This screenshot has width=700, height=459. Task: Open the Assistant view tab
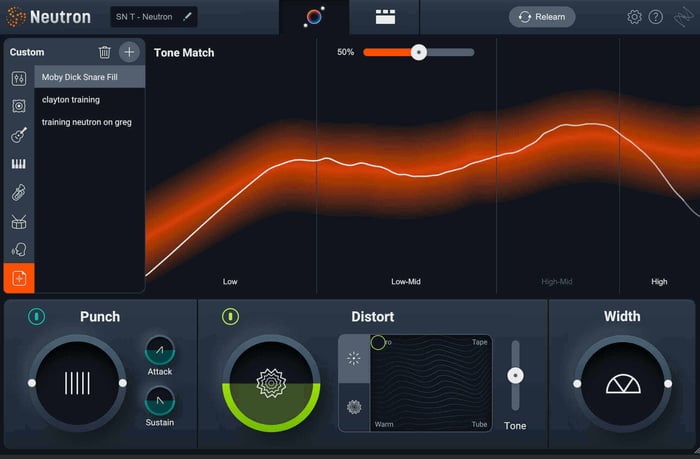(314, 17)
